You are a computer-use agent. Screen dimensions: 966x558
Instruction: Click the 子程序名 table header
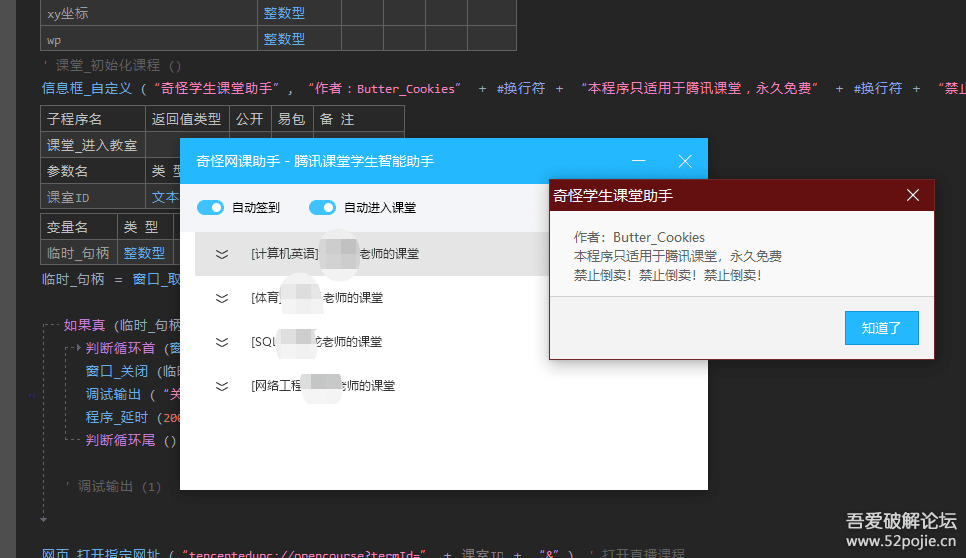[x=92, y=119]
